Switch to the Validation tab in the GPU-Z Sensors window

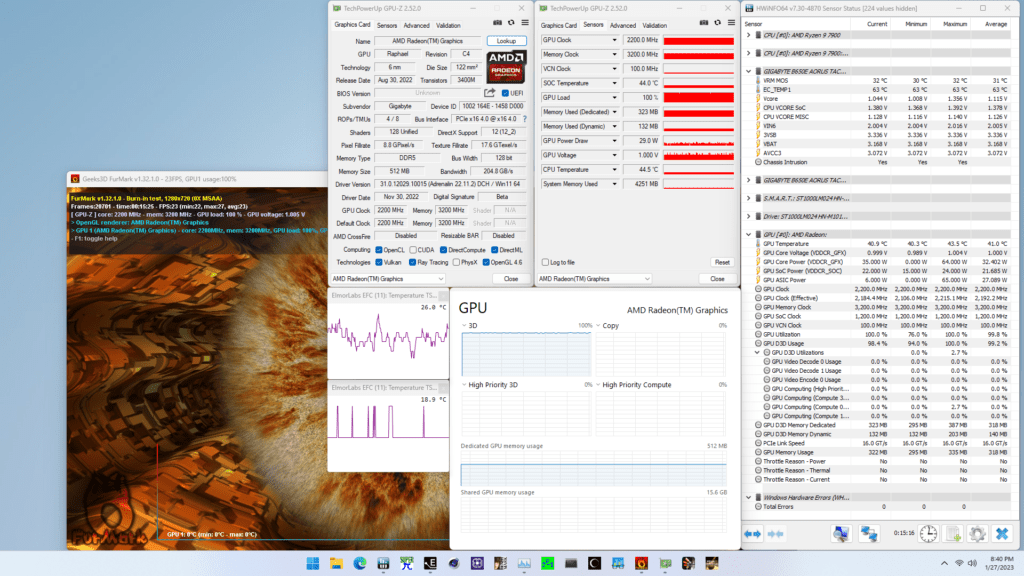pyautogui.click(x=654, y=25)
